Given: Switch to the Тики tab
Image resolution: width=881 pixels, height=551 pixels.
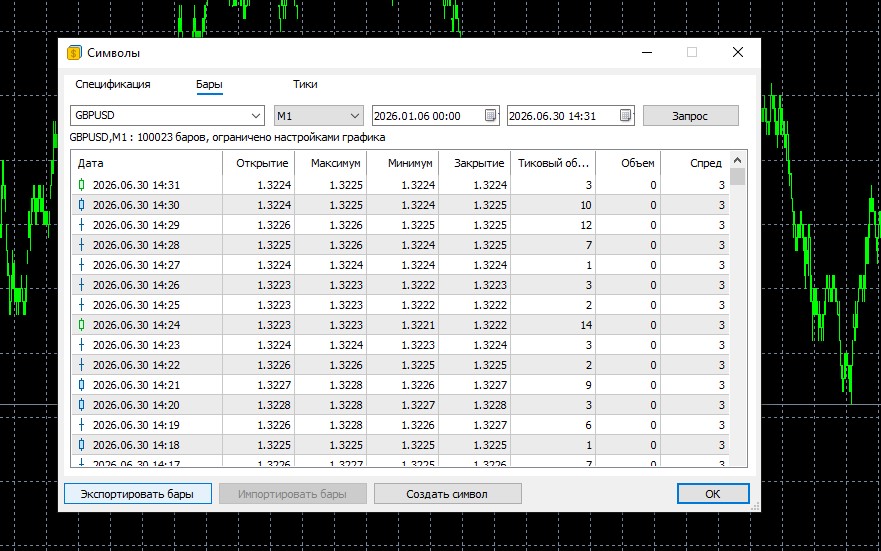Looking at the screenshot, I should [305, 84].
